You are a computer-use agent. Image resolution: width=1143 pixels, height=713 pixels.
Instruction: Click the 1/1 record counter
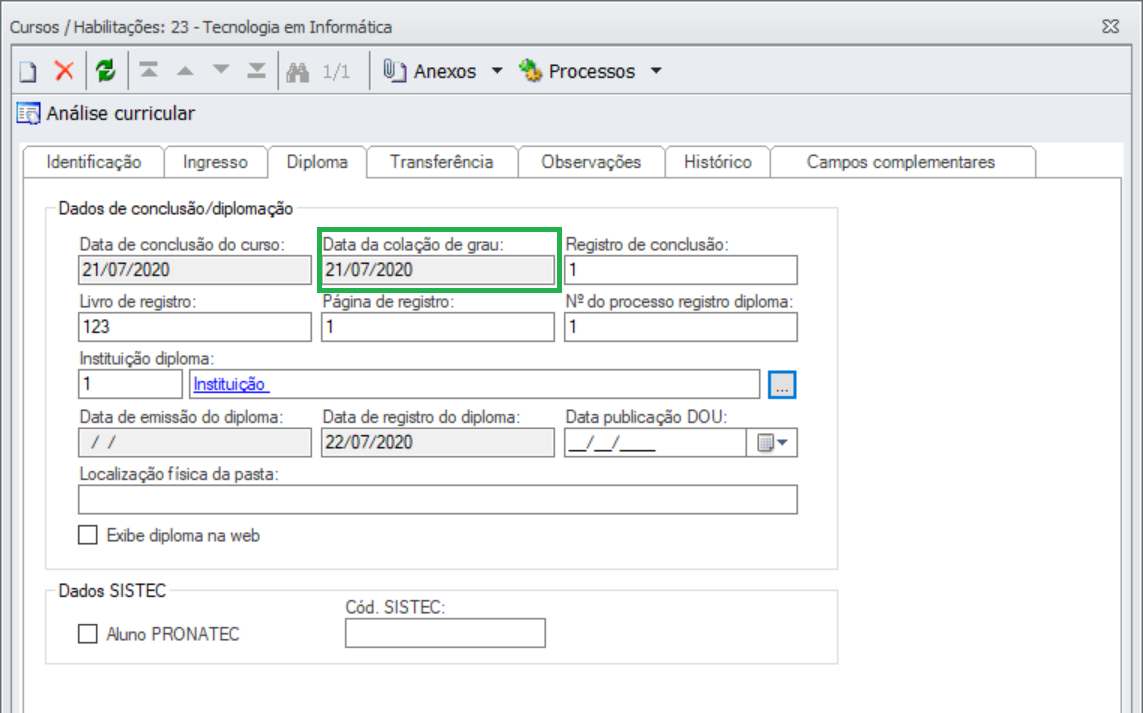click(x=336, y=71)
